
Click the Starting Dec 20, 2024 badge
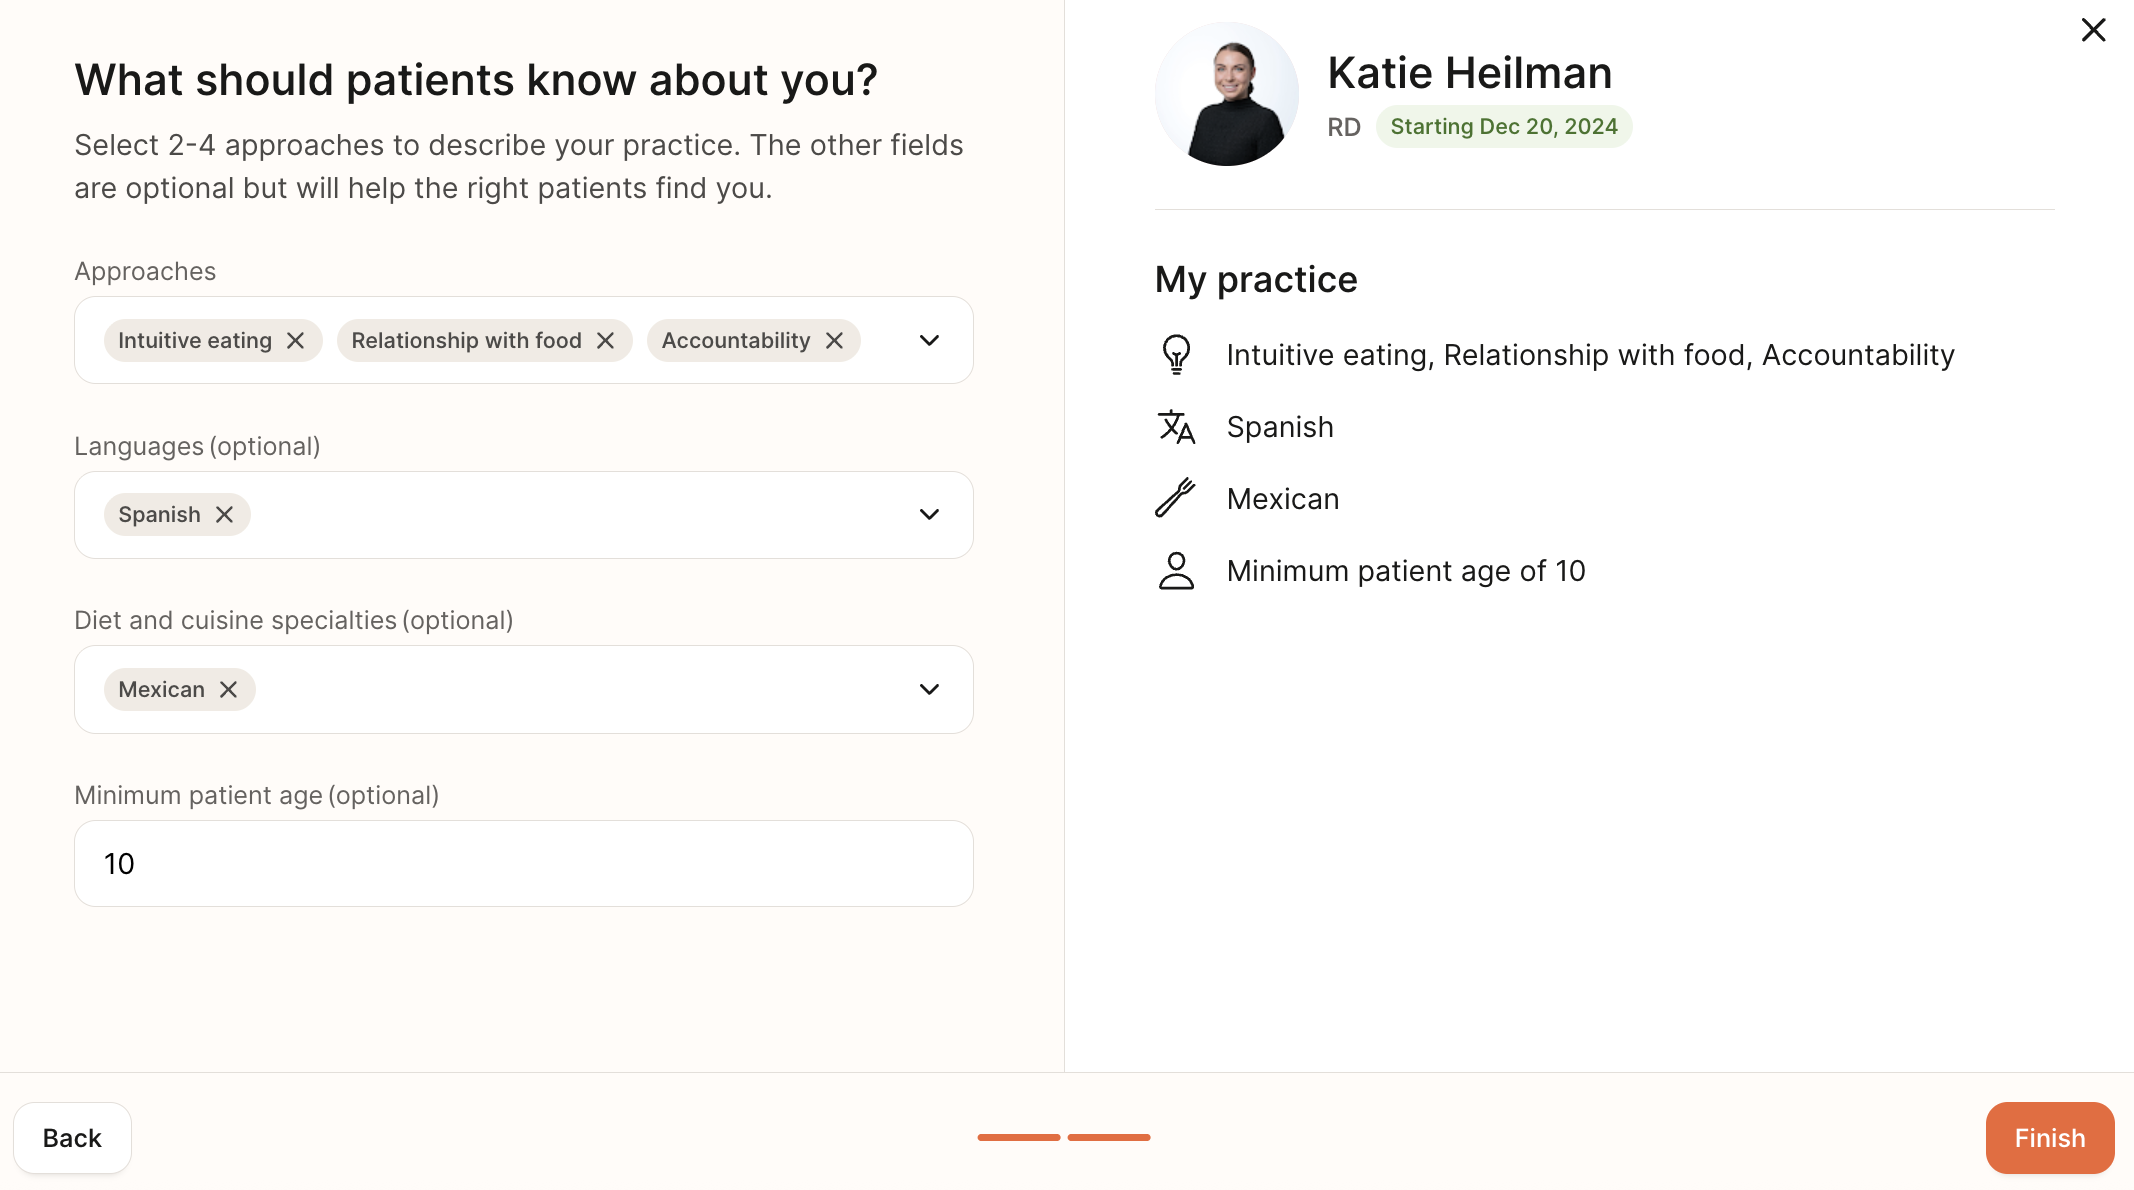(x=1503, y=127)
